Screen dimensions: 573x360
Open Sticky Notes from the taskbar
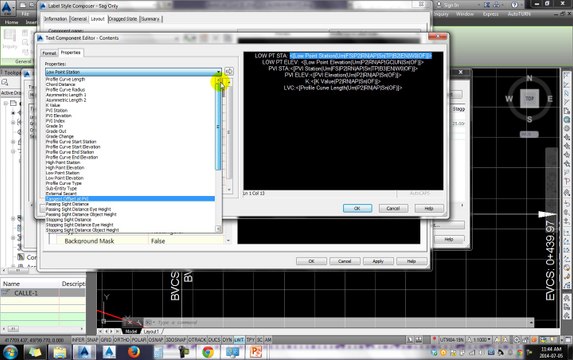35,352
